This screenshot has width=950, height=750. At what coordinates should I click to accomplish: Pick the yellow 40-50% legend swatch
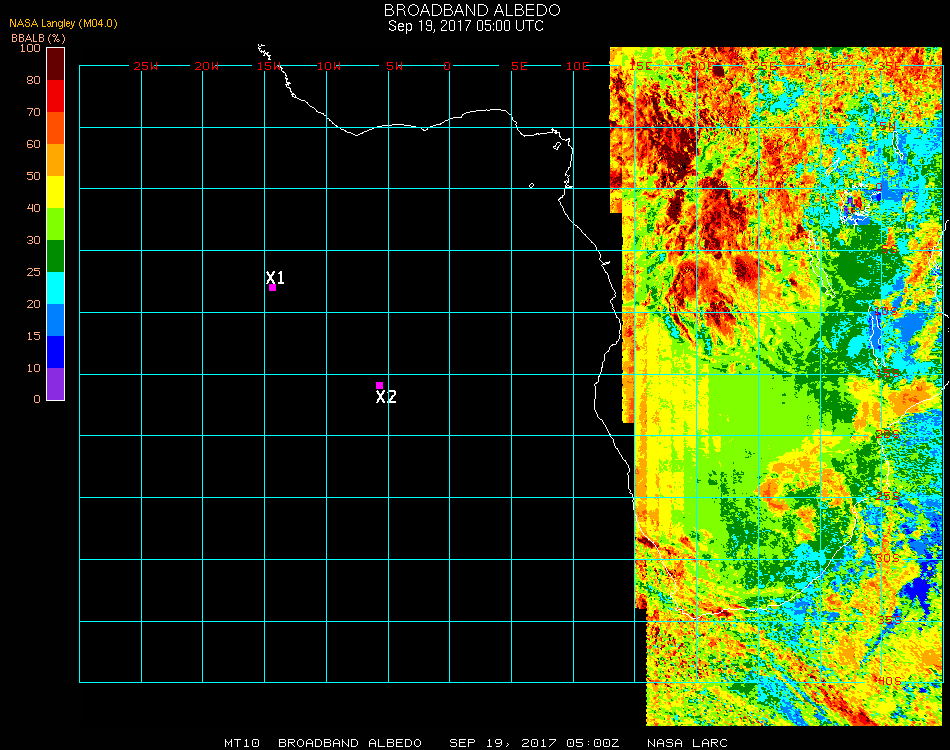(x=56, y=192)
